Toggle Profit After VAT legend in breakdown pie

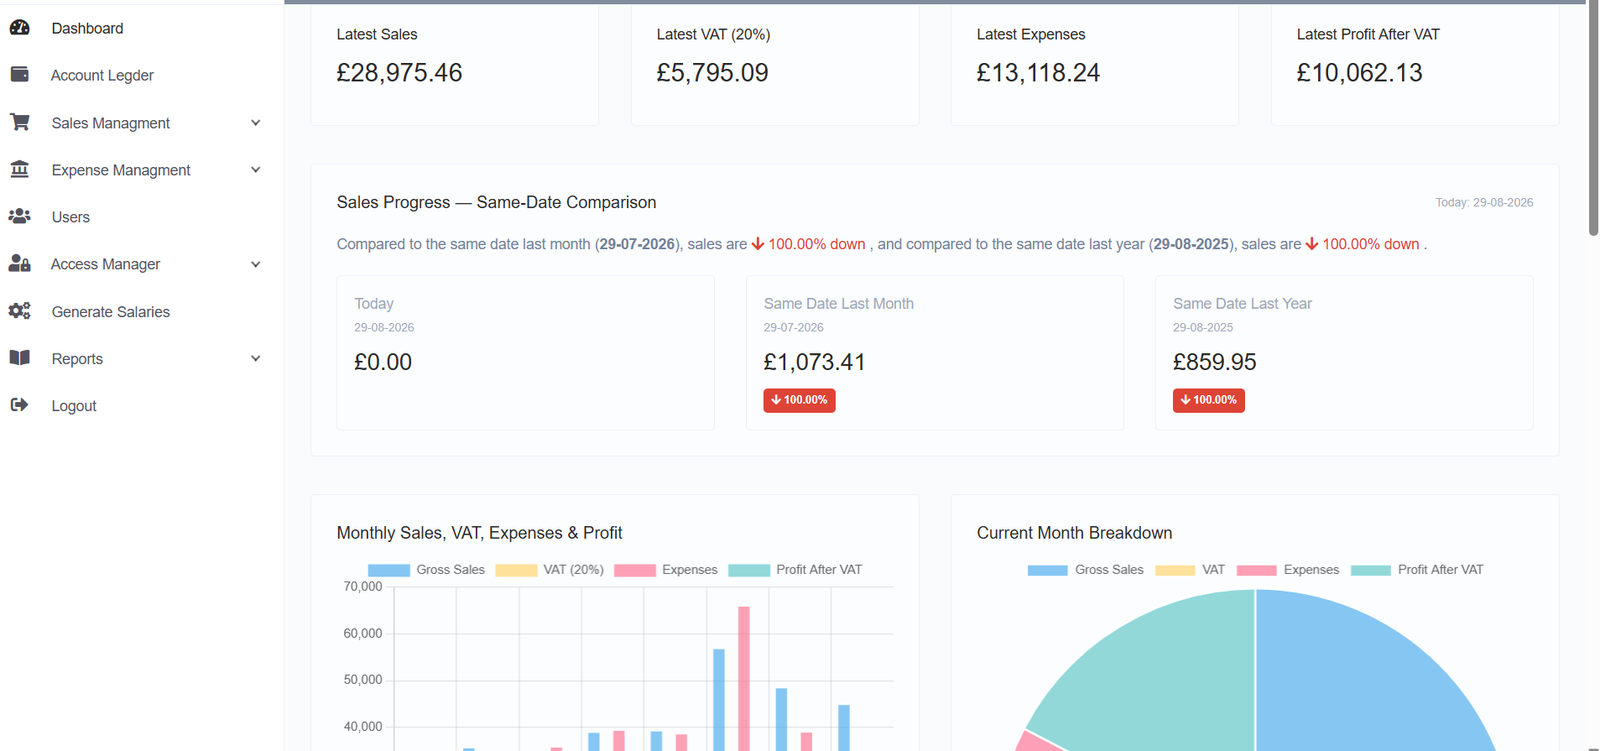coord(1417,570)
